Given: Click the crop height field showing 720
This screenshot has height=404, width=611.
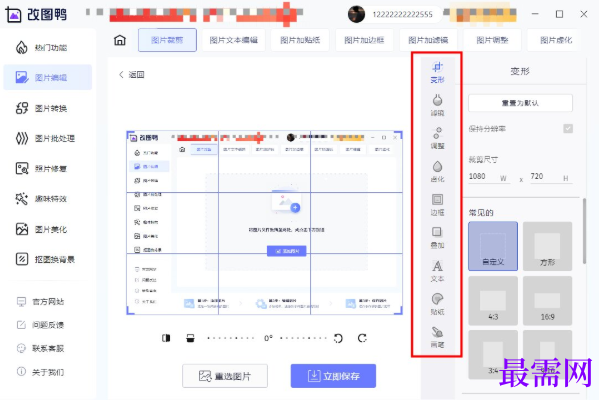Looking at the screenshot, I should point(550,177).
